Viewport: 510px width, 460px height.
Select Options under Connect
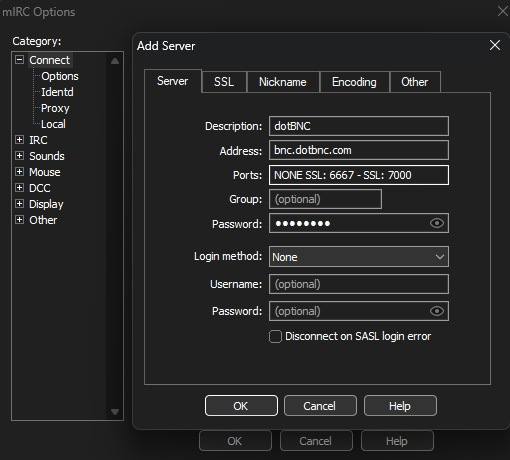point(60,76)
